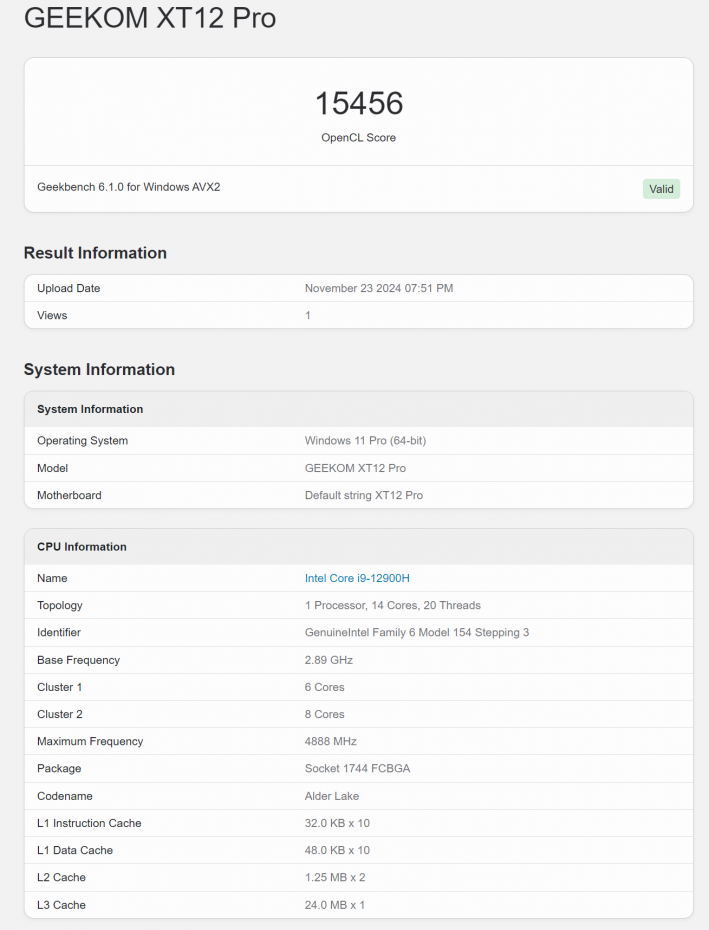The image size is (709, 930).
Task: Click the Default string XT12 Pro motherboard value
Action: pos(363,495)
